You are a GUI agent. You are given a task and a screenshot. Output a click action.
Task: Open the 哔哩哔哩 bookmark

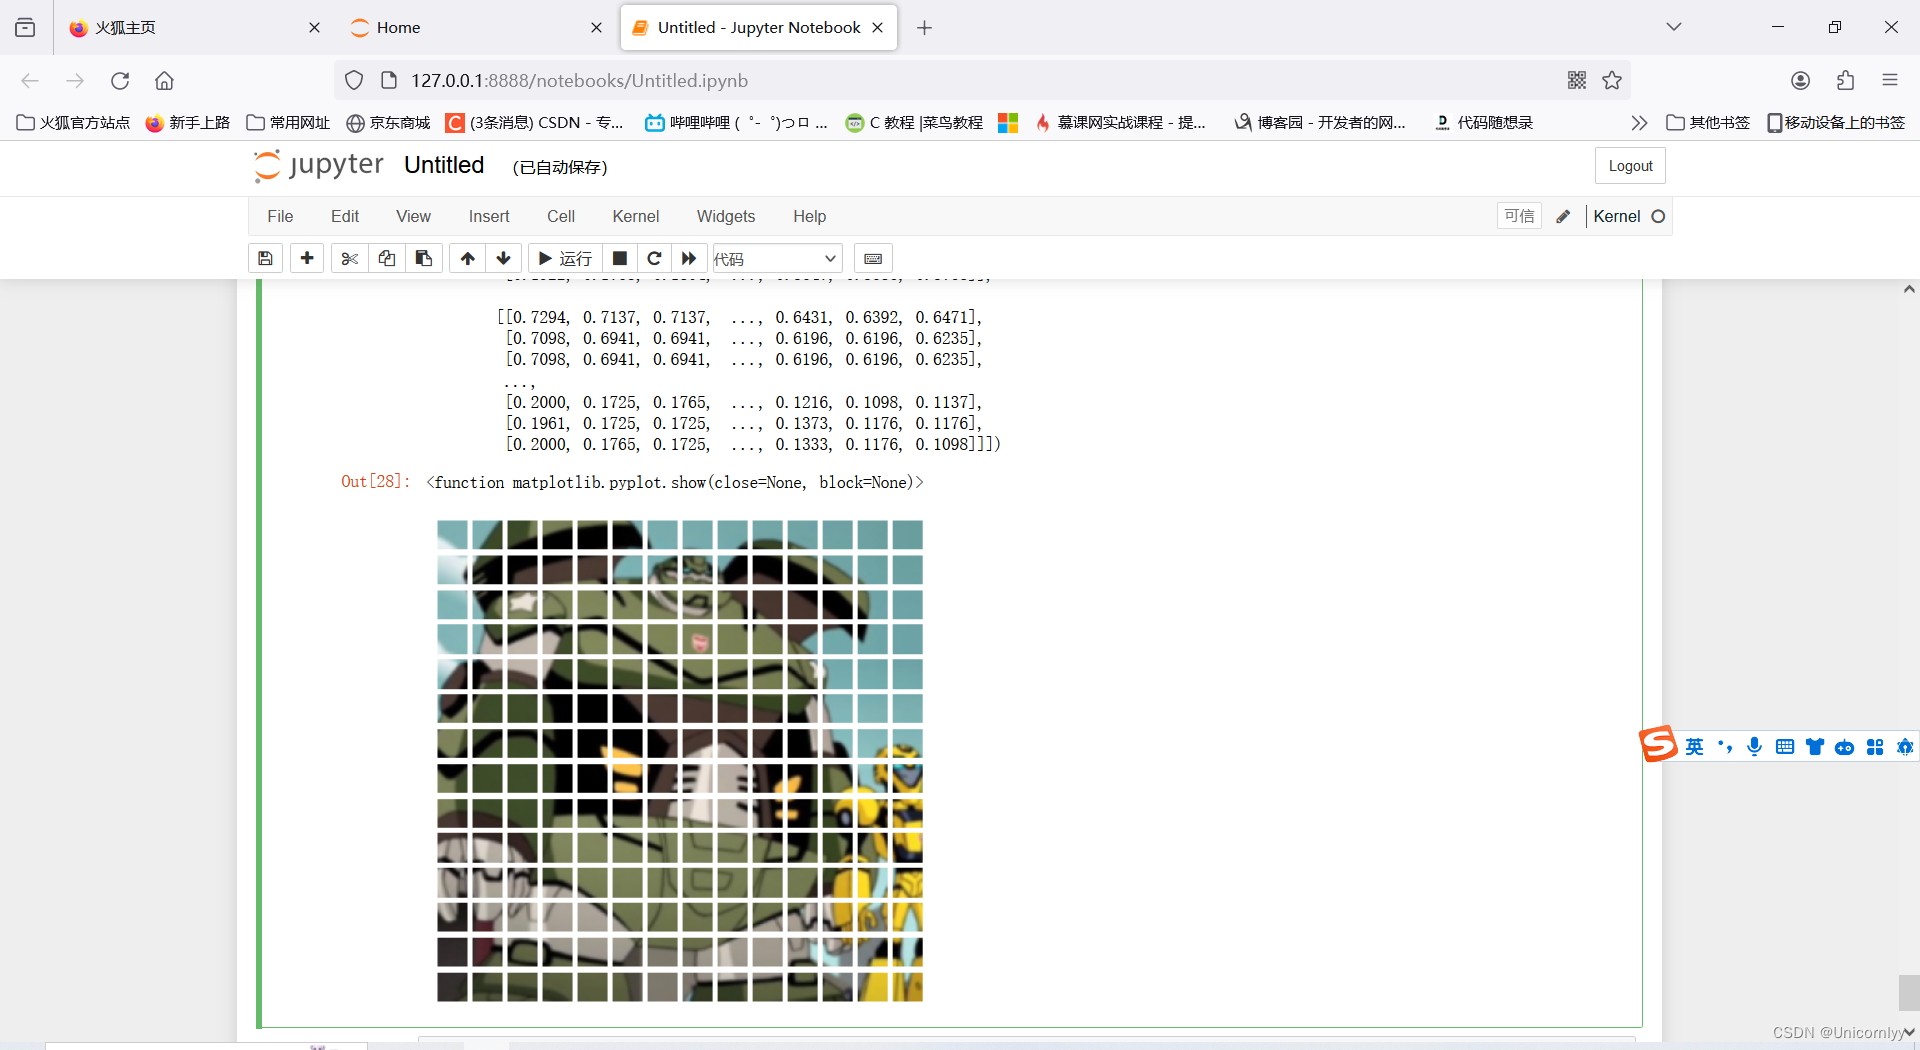(736, 122)
